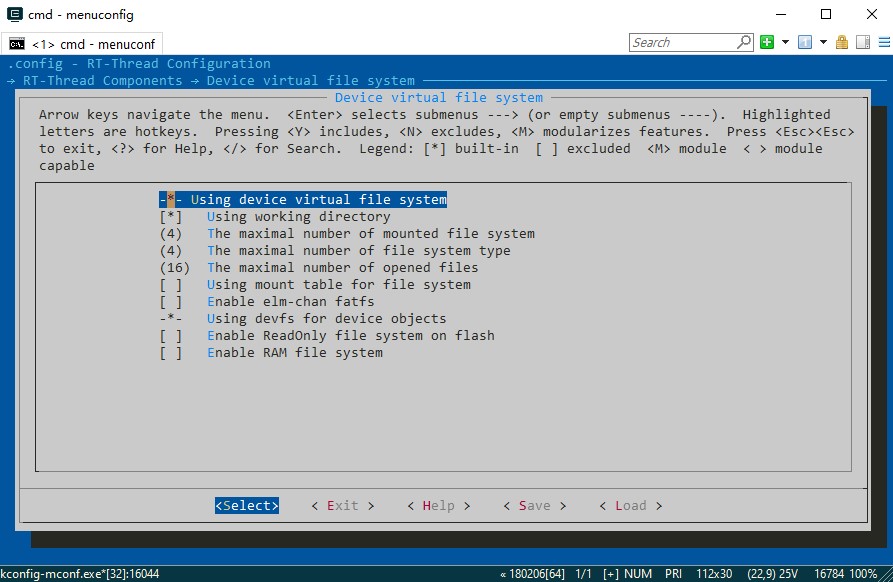Click the < Exit > button
This screenshot has width=893, height=582.
pyautogui.click(x=343, y=506)
